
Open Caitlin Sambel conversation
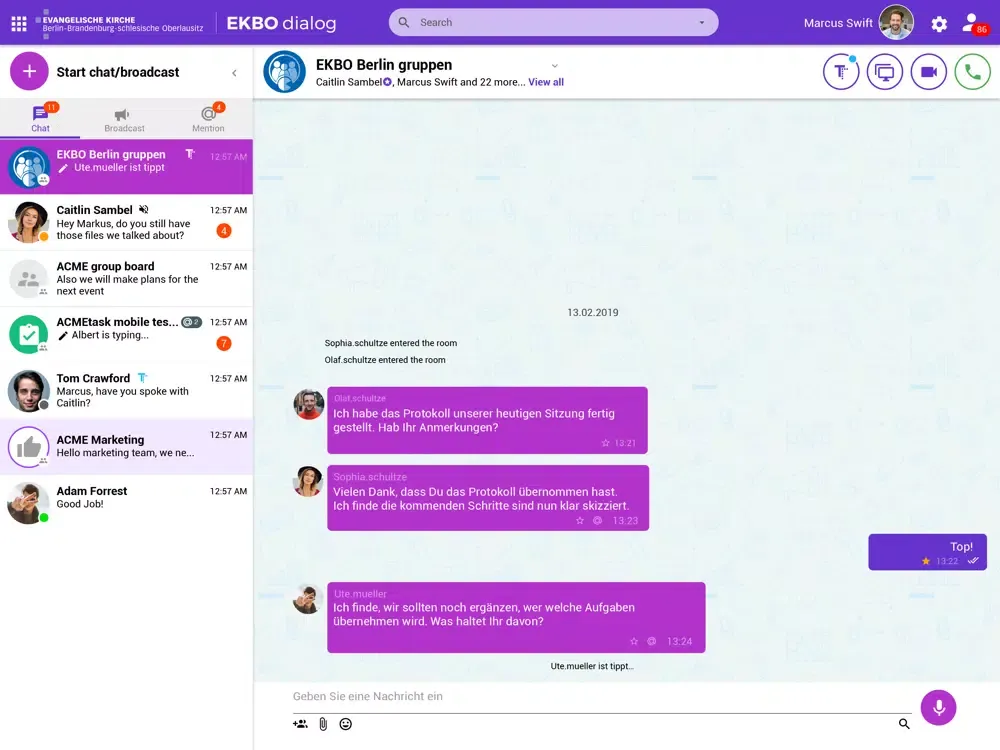126,222
